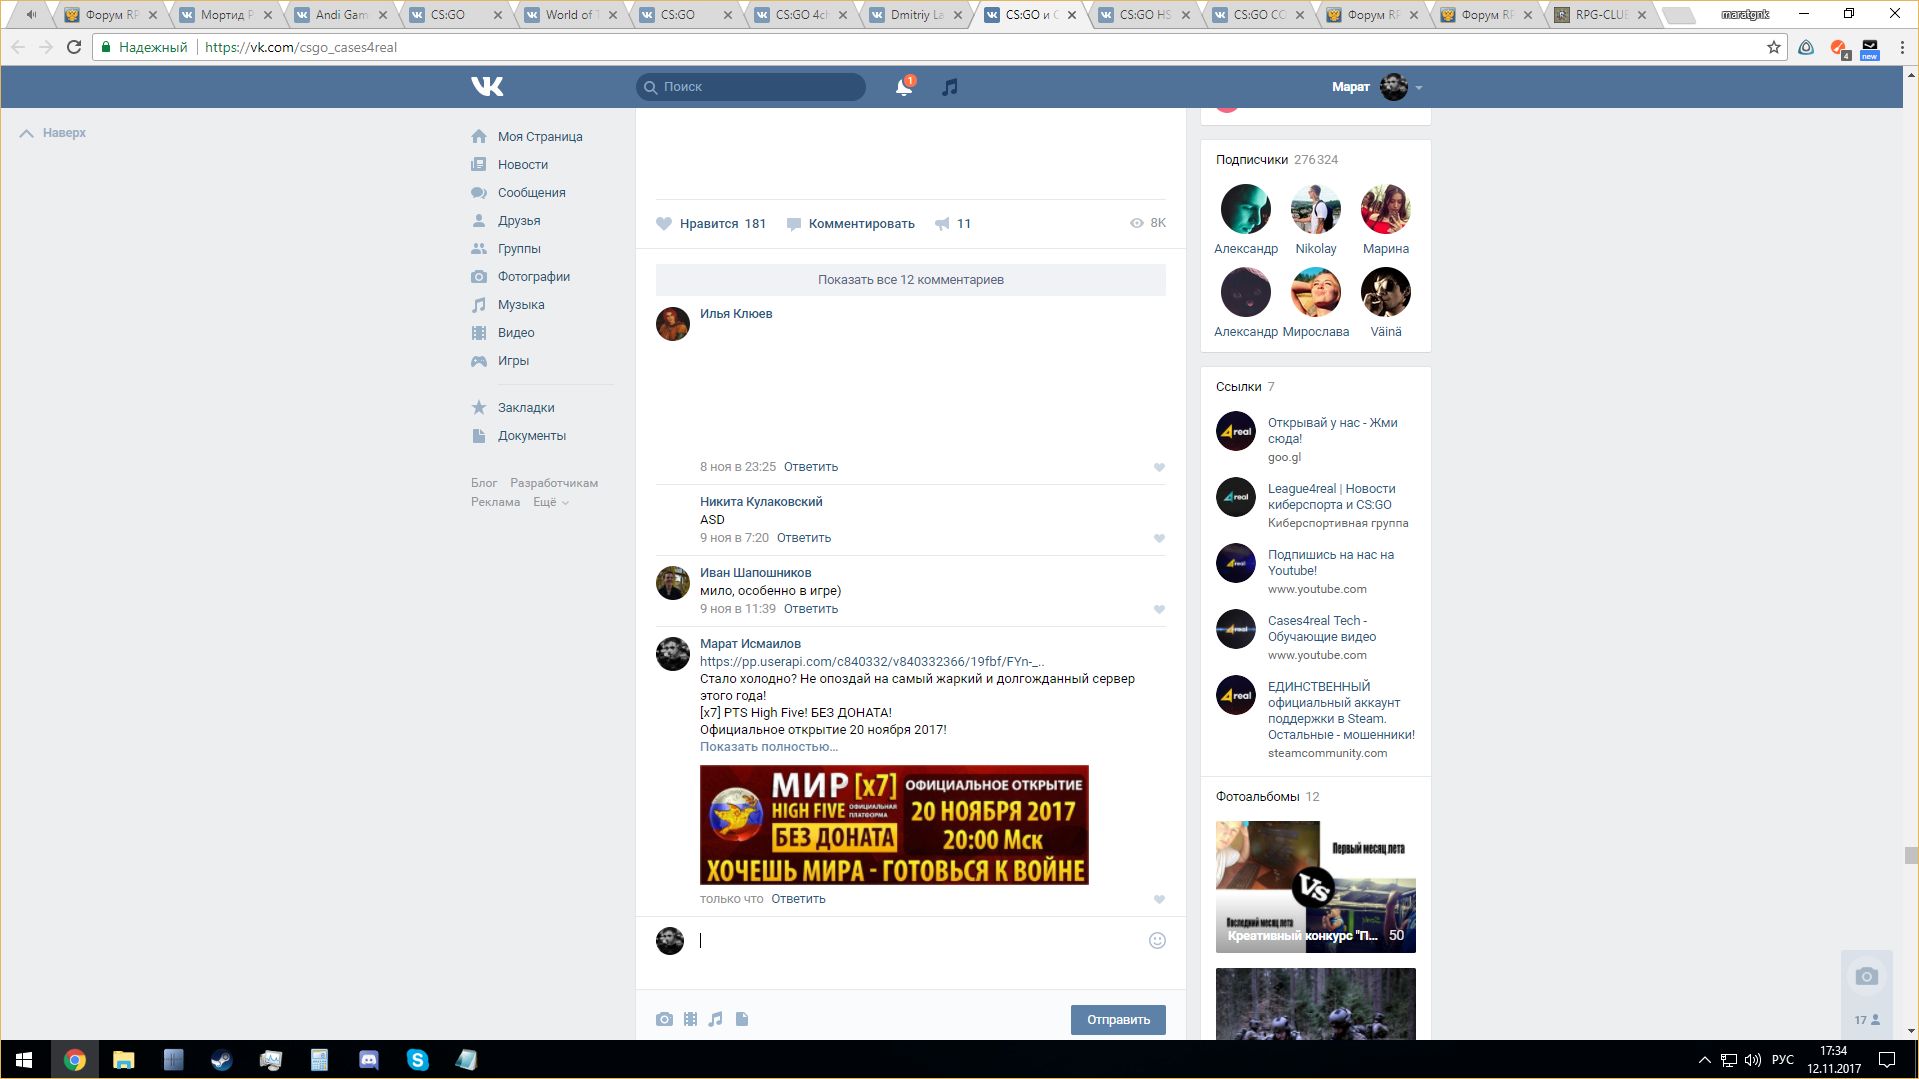The height and width of the screenshot is (1079, 1919).
Task: Like the post with Нравится
Action: click(x=711, y=224)
